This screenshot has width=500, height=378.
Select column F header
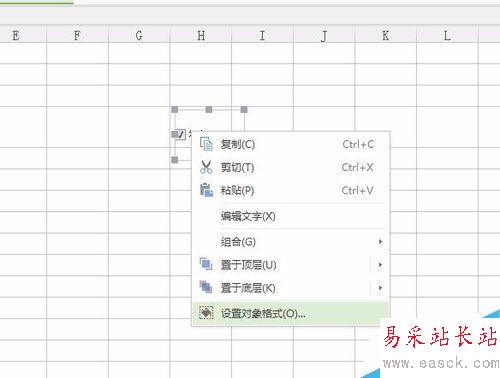(77, 35)
